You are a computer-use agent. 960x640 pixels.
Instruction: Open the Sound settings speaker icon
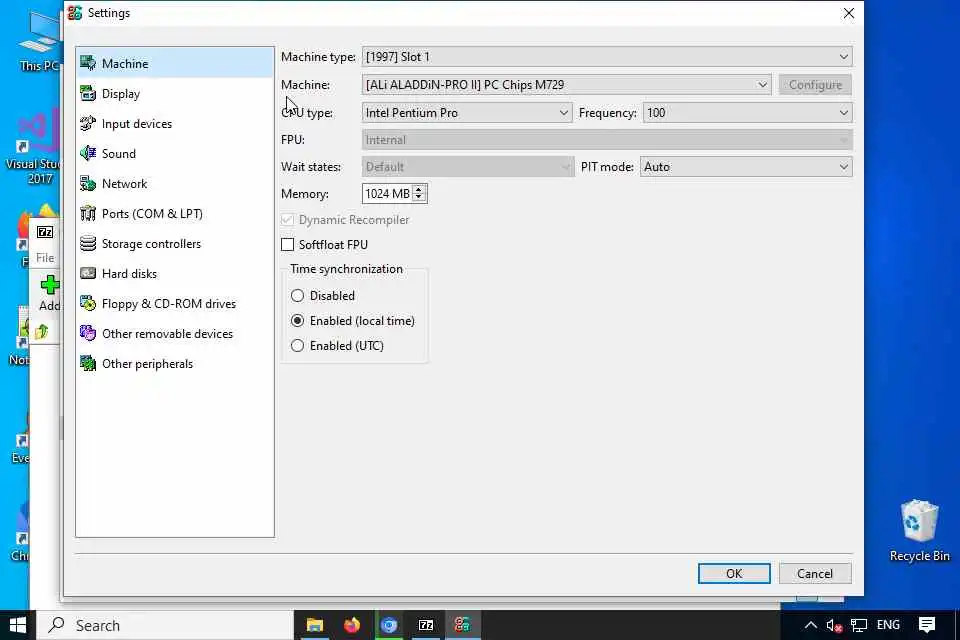88,153
